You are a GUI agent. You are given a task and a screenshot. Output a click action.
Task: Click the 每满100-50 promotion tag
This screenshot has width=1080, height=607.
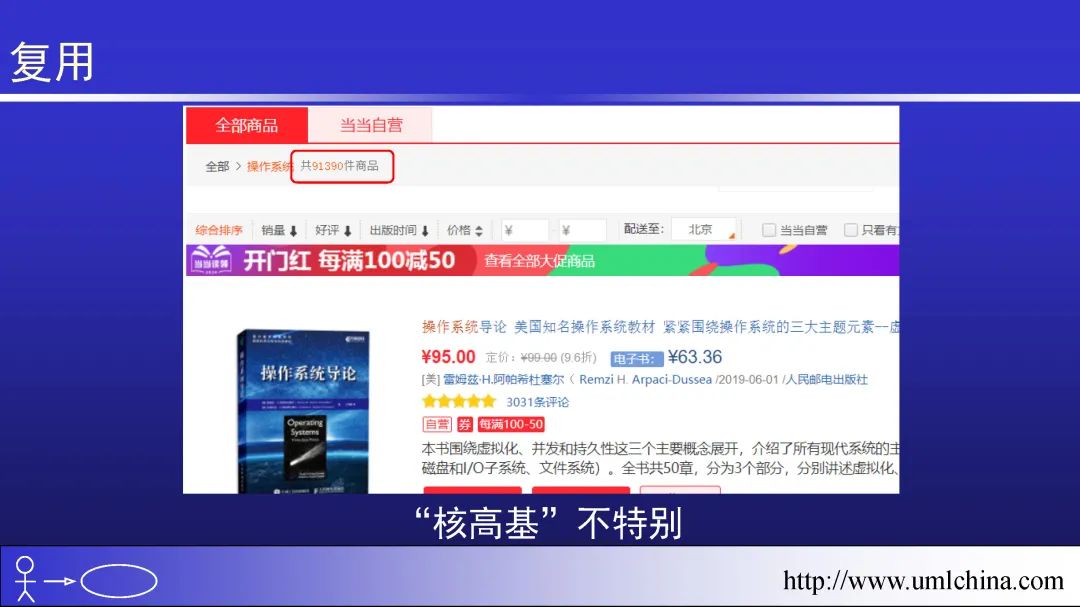pyautogui.click(x=511, y=424)
